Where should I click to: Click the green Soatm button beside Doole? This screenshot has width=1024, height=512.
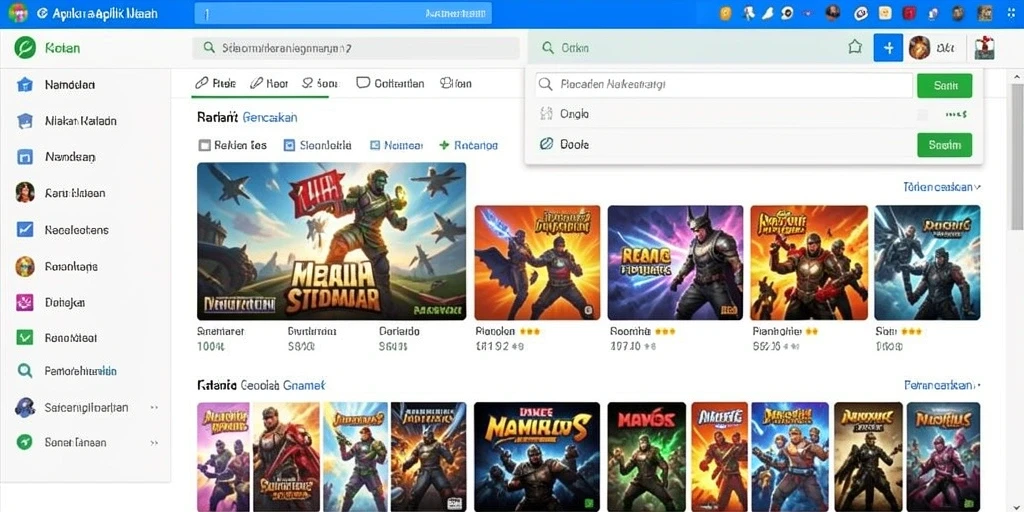point(944,145)
